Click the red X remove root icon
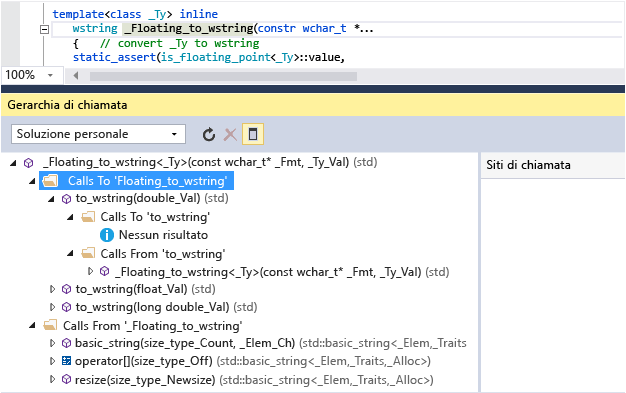This screenshot has height=393, width=626. 230,134
